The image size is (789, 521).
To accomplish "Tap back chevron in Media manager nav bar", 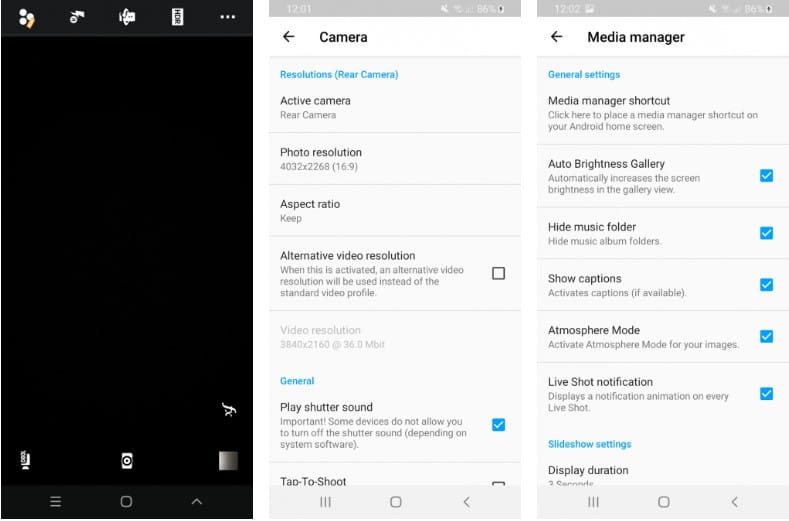I will (x=735, y=502).
